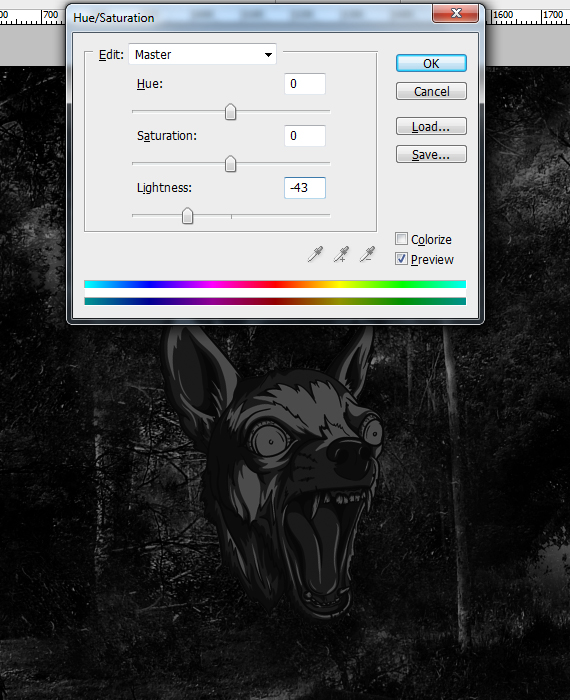Click the Lightness slider handle

click(x=187, y=216)
